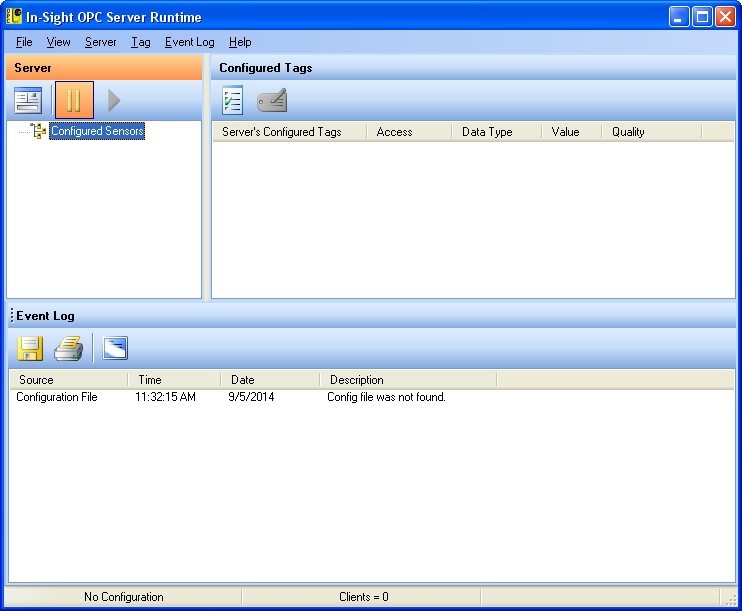Click the Server panel header

click(104, 68)
